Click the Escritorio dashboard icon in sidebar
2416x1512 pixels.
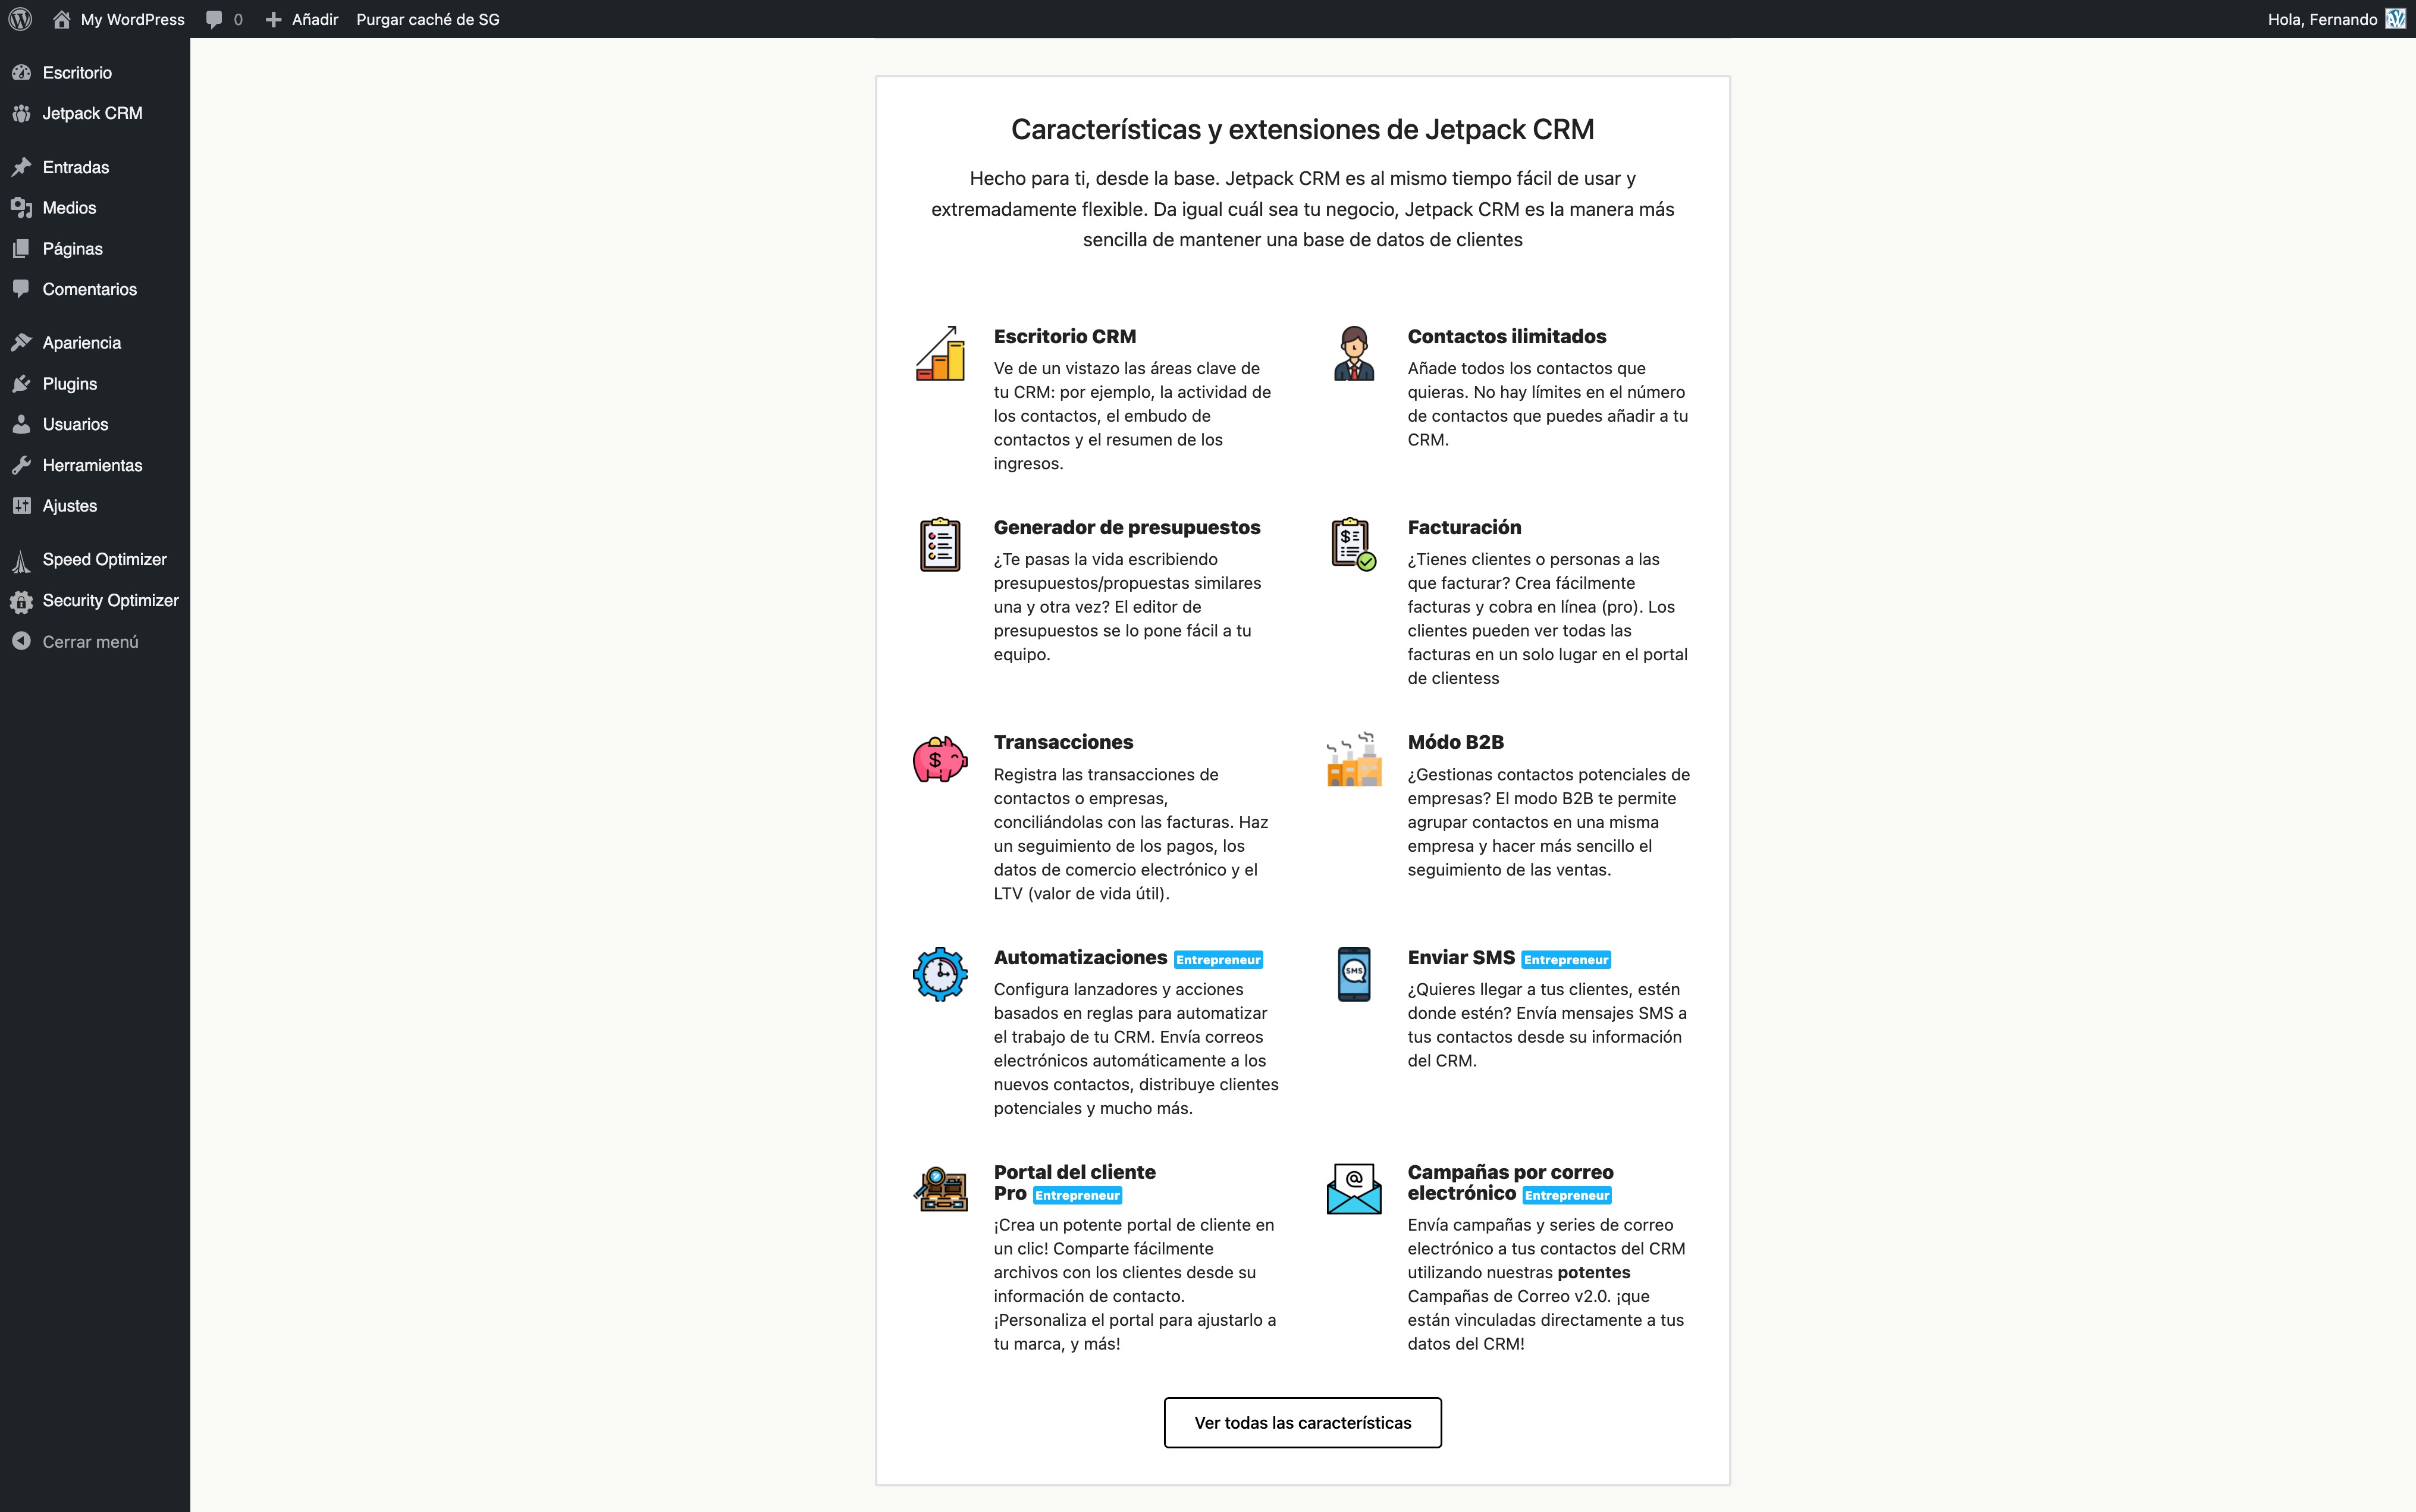tap(21, 72)
